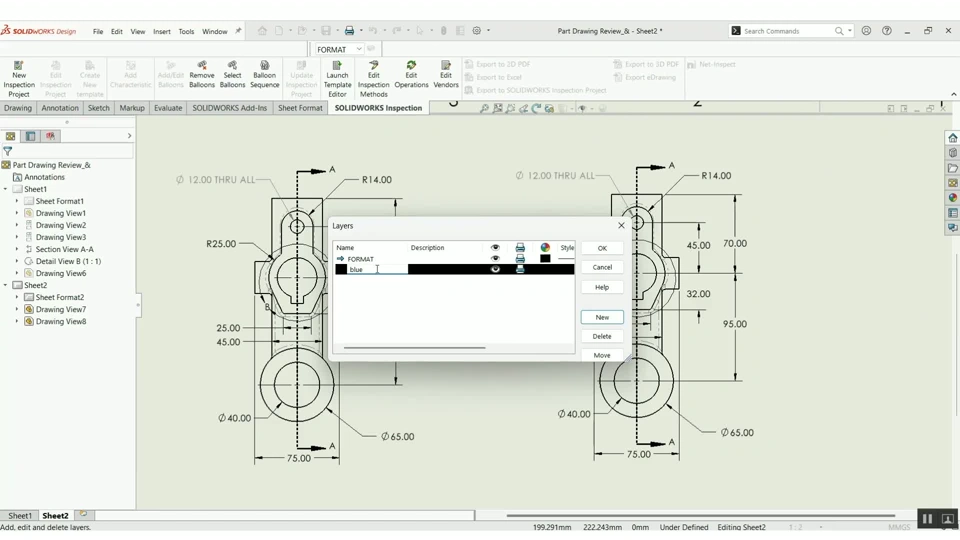Click the Print icon in the top toolbar
Viewport: 960px width, 540px height.
(349, 31)
